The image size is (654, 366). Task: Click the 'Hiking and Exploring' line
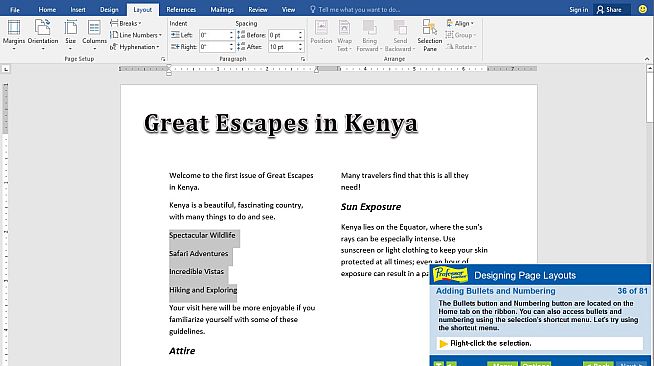click(203, 290)
